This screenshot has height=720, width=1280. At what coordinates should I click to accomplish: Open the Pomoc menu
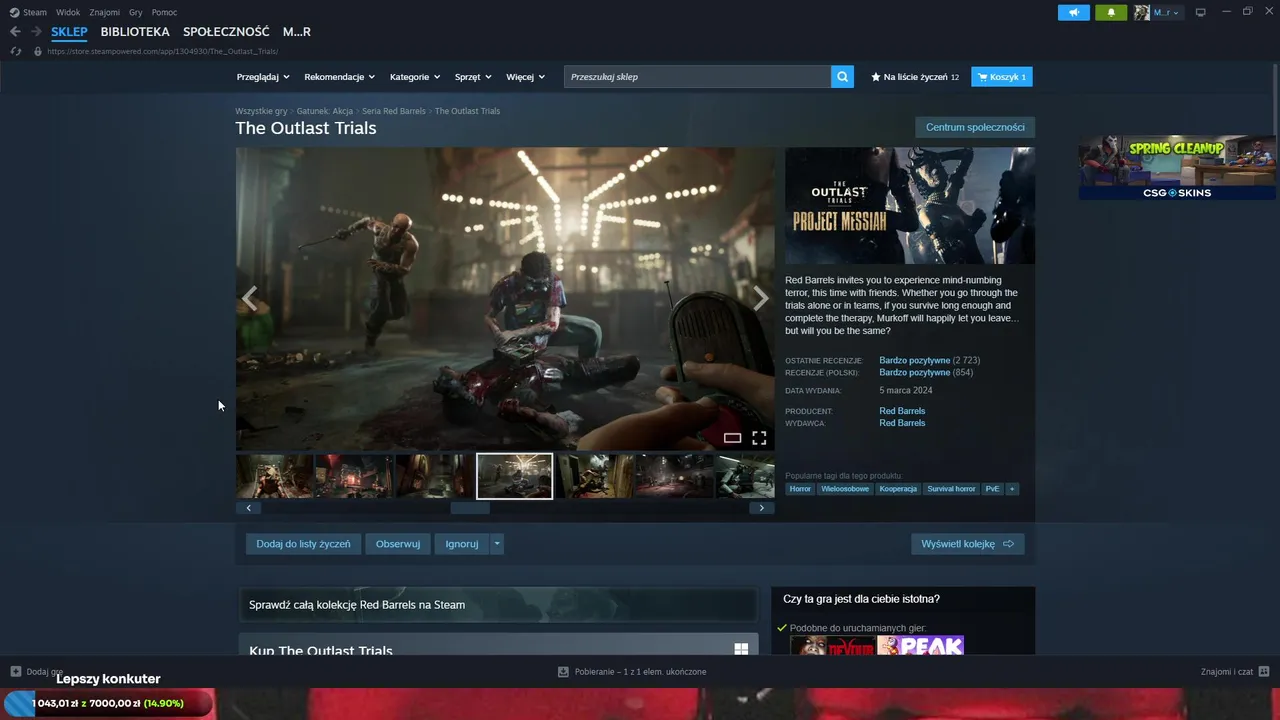[164, 12]
